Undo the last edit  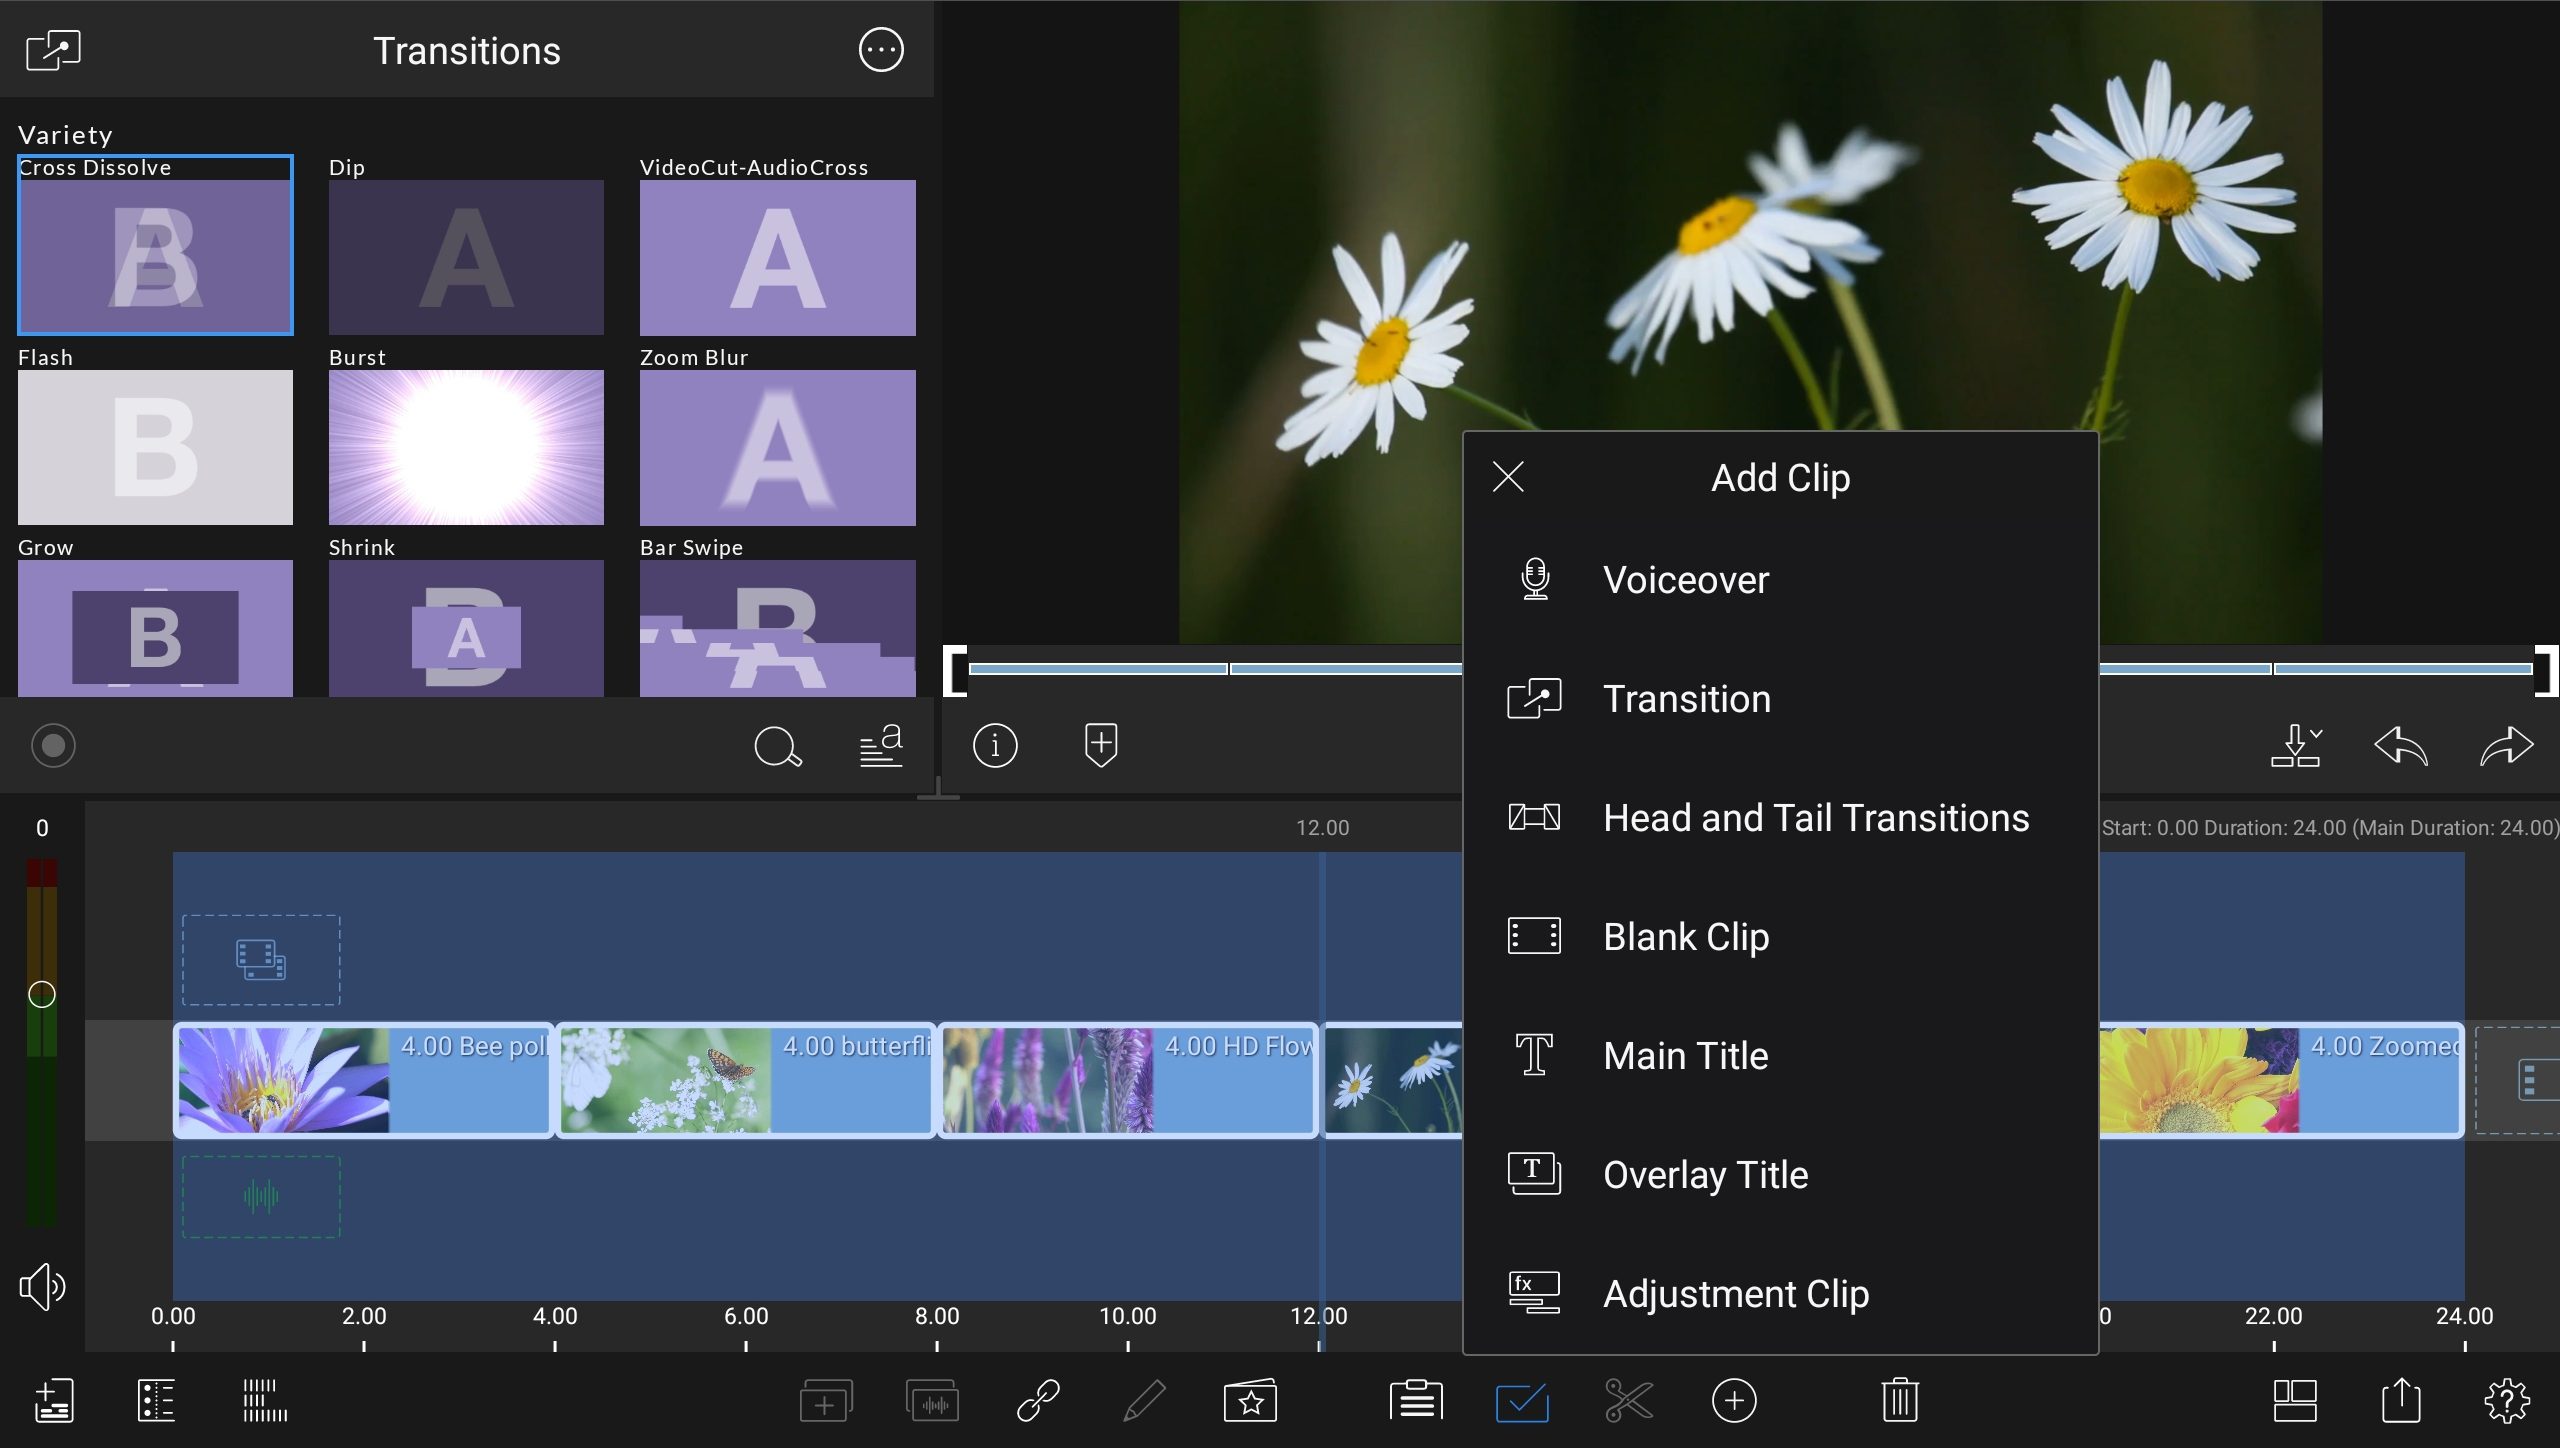(2400, 745)
